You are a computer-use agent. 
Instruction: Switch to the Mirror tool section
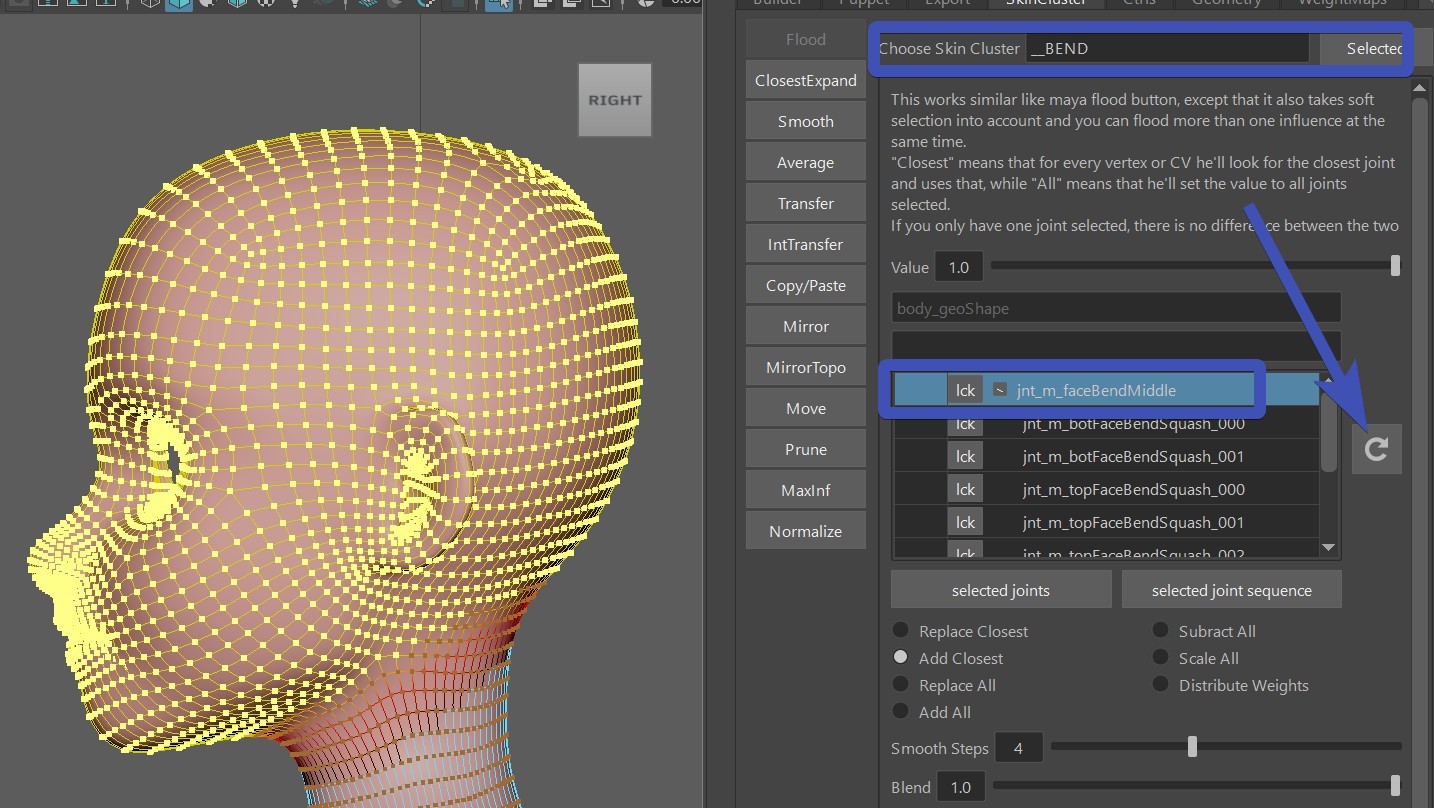click(x=805, y=326)
